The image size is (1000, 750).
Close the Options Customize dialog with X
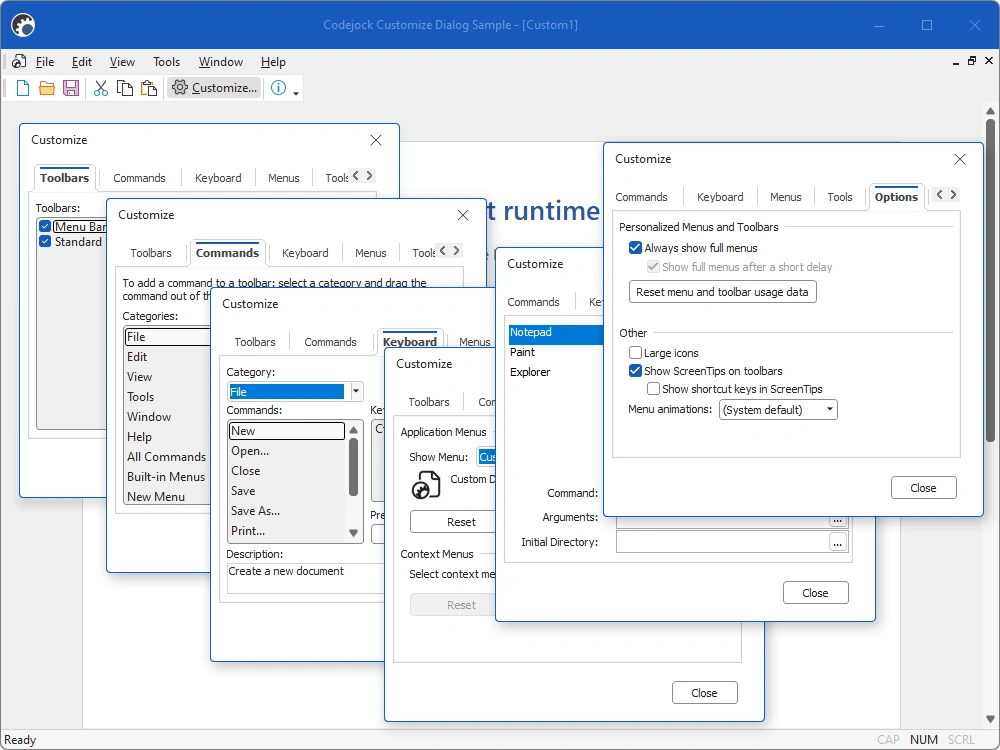[x=960, y=159]
